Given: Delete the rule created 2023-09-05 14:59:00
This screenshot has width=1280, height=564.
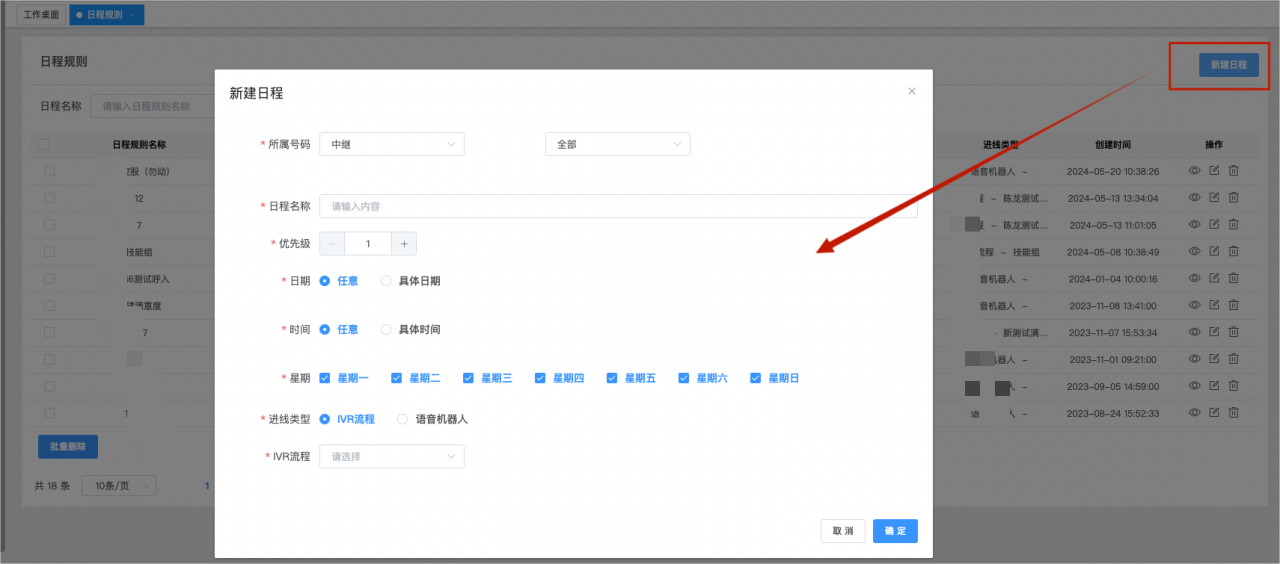Looking at the screenshot, I should pyautogui.click(x=1233, y=386).
